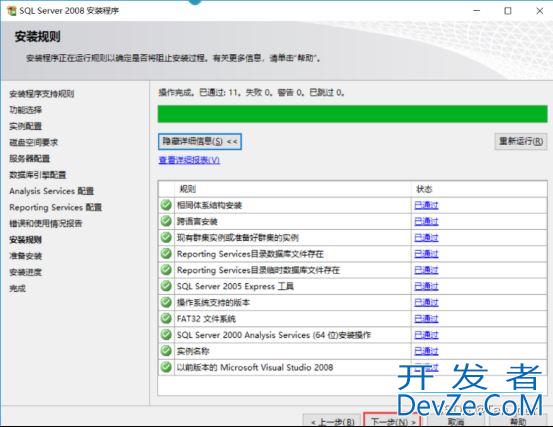Click rule text 跨语言安装
Viewport: 553px width, 427px height.
pos(197,221)
